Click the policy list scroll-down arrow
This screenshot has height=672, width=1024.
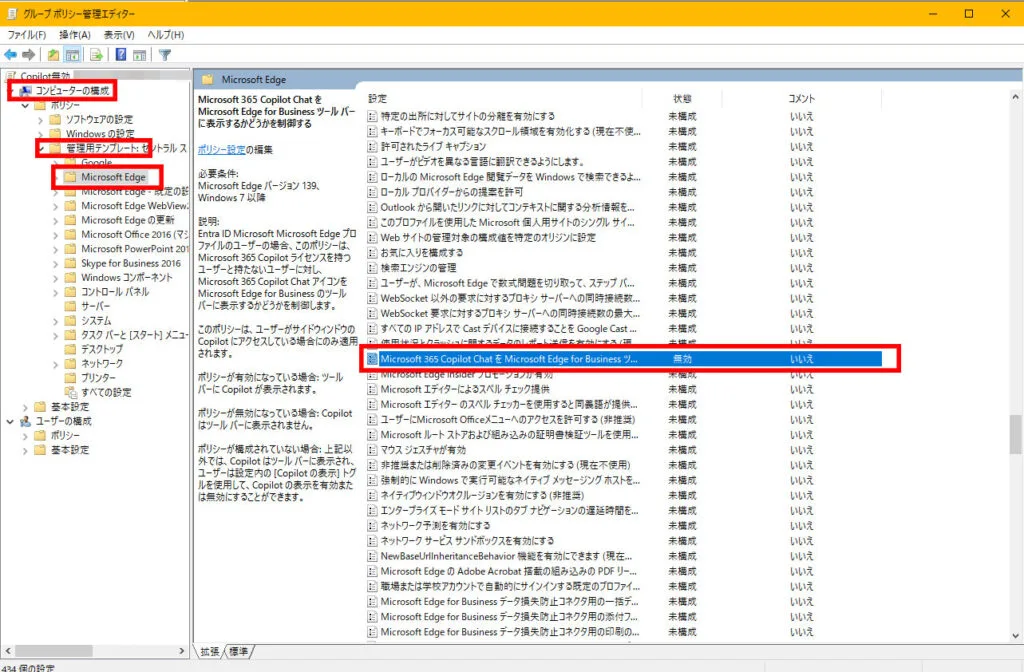pyautogui.click(x=1016, y=635)
